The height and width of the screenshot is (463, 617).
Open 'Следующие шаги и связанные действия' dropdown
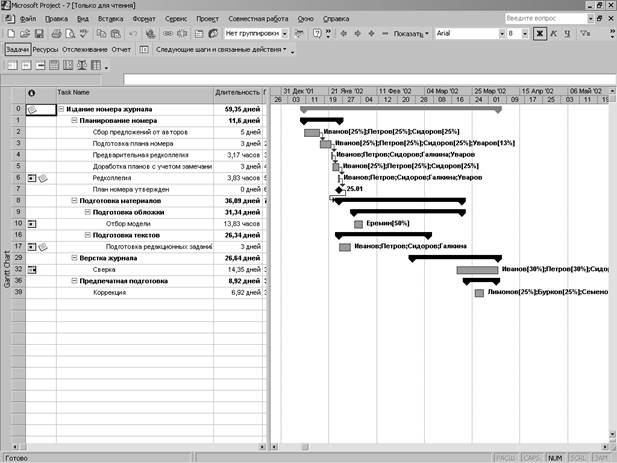(x=221, y=50)
